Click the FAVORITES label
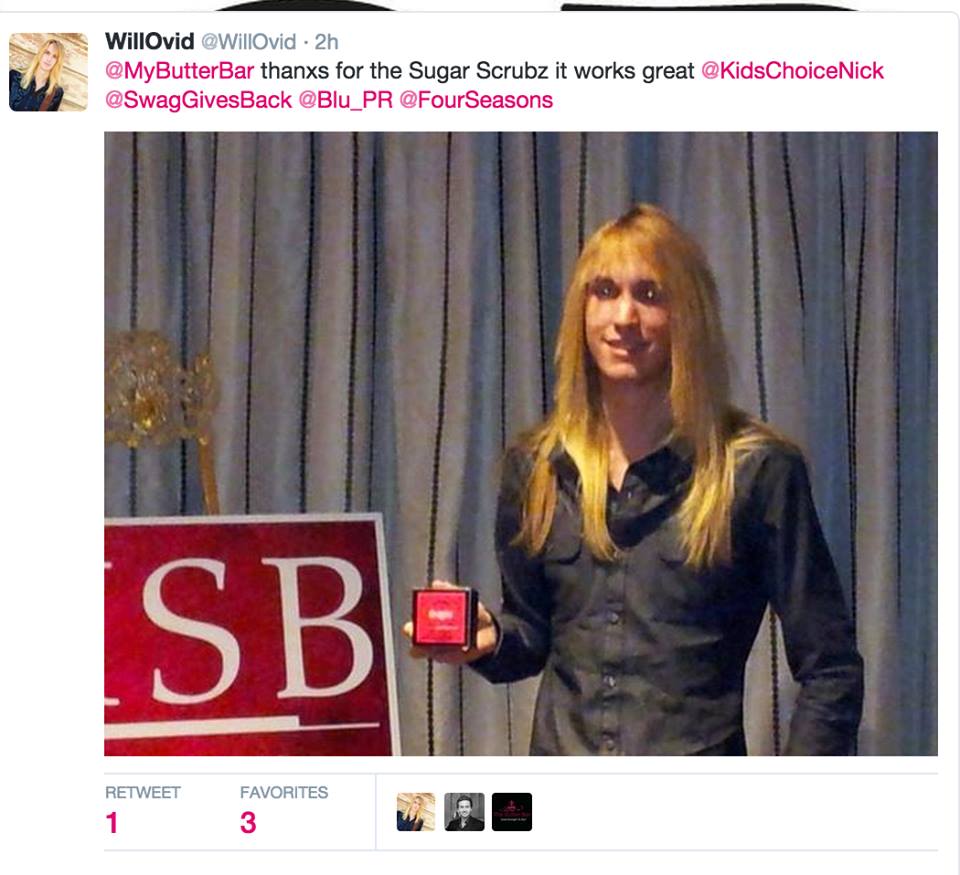 (284, 792)
